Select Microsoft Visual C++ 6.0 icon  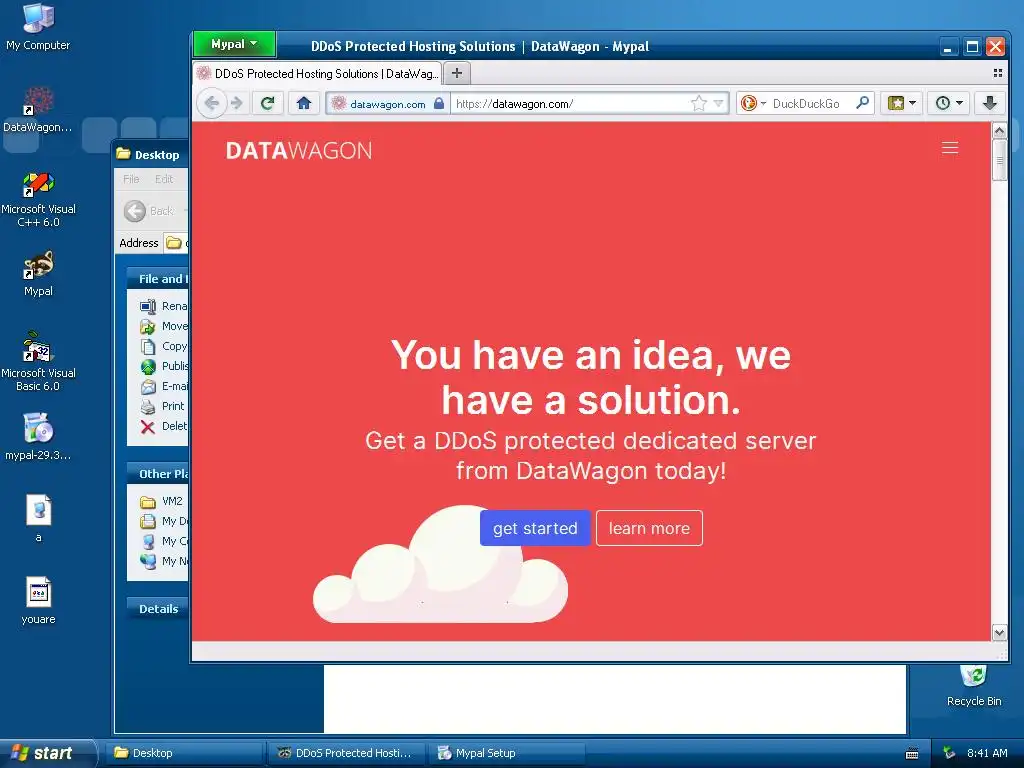38,199
